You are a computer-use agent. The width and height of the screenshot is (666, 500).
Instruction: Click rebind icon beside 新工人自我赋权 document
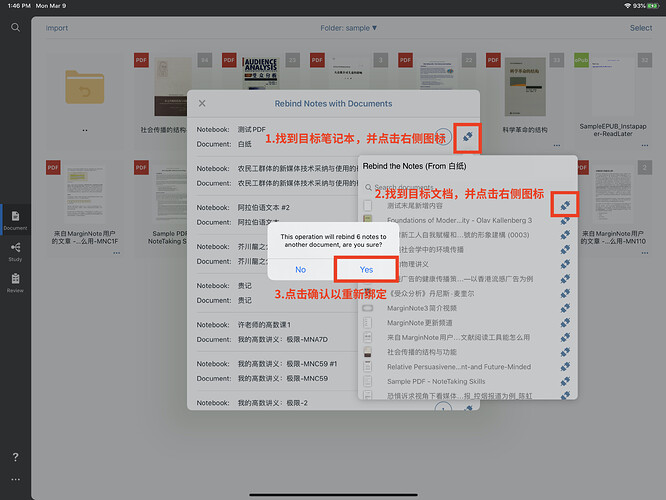[x=565, y=235]
